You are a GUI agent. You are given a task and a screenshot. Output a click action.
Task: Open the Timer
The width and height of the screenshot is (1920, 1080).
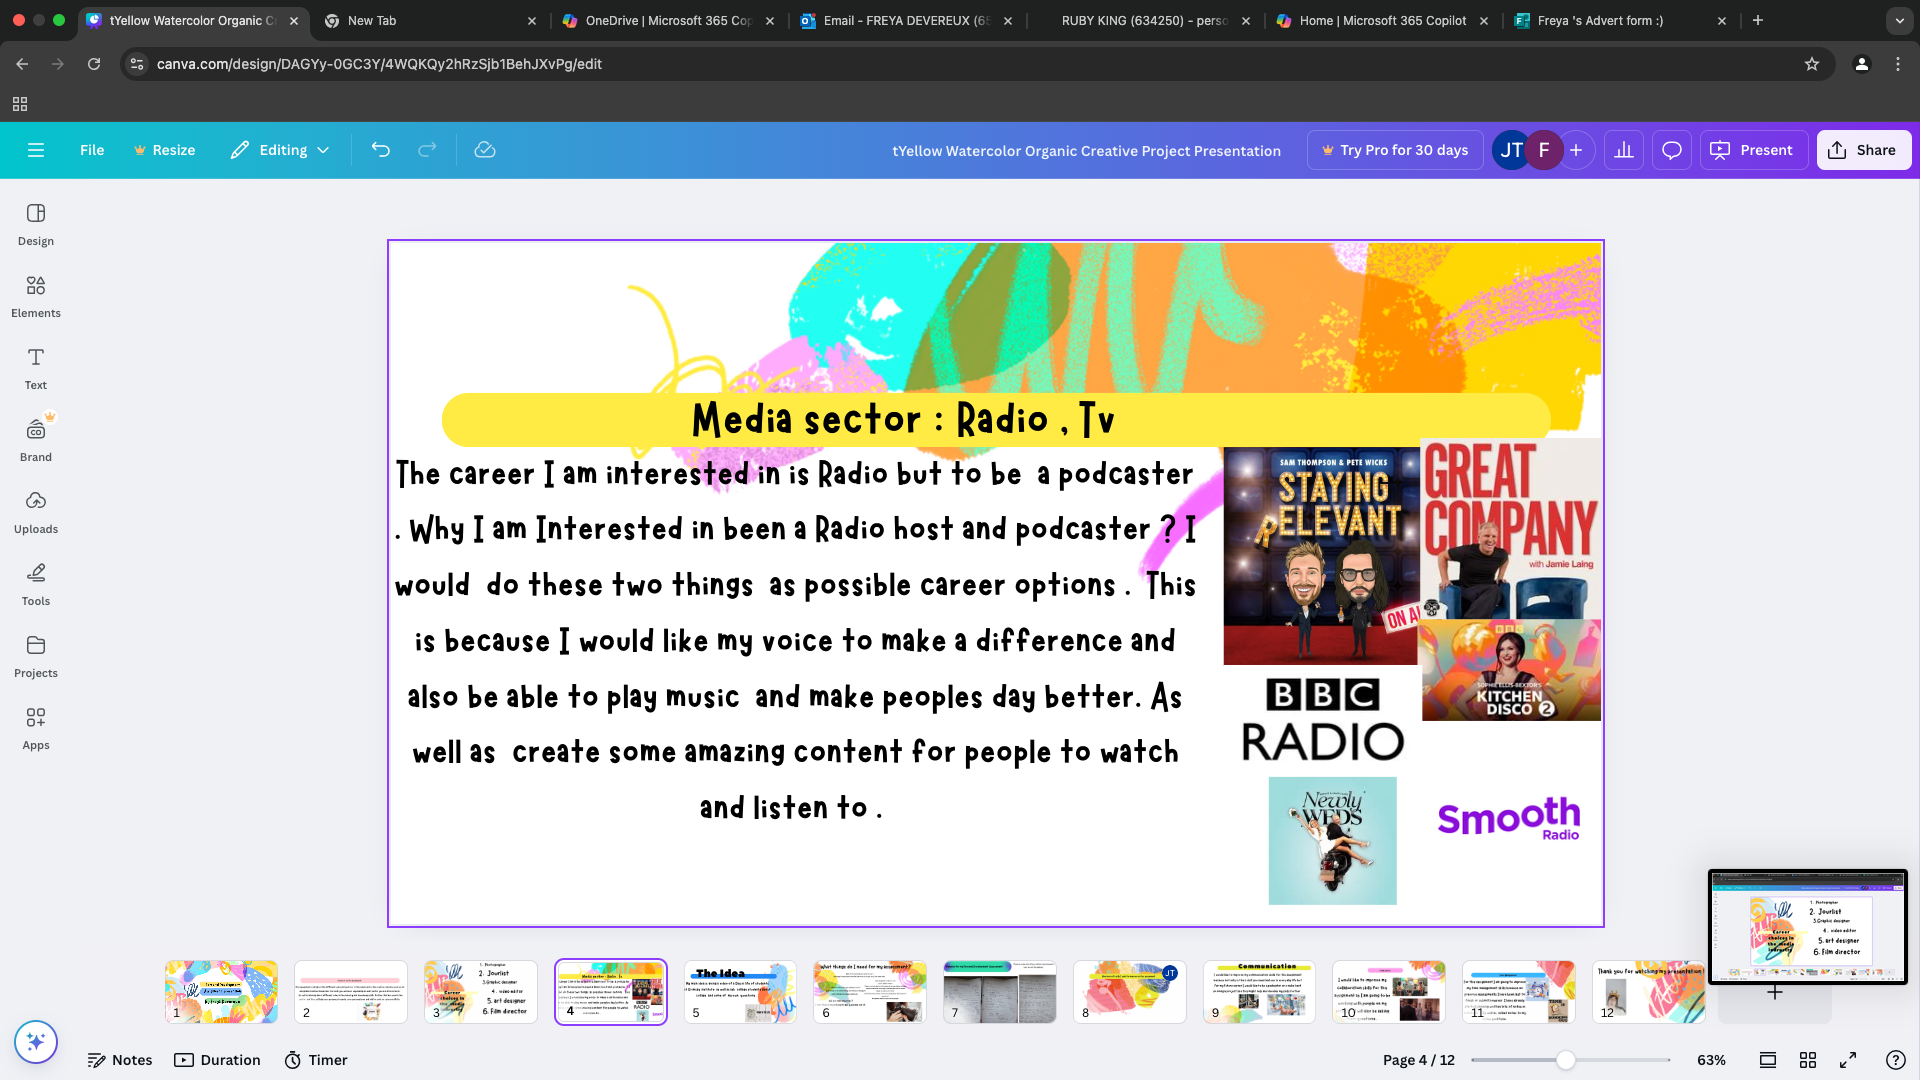[x=316, y=1060]
